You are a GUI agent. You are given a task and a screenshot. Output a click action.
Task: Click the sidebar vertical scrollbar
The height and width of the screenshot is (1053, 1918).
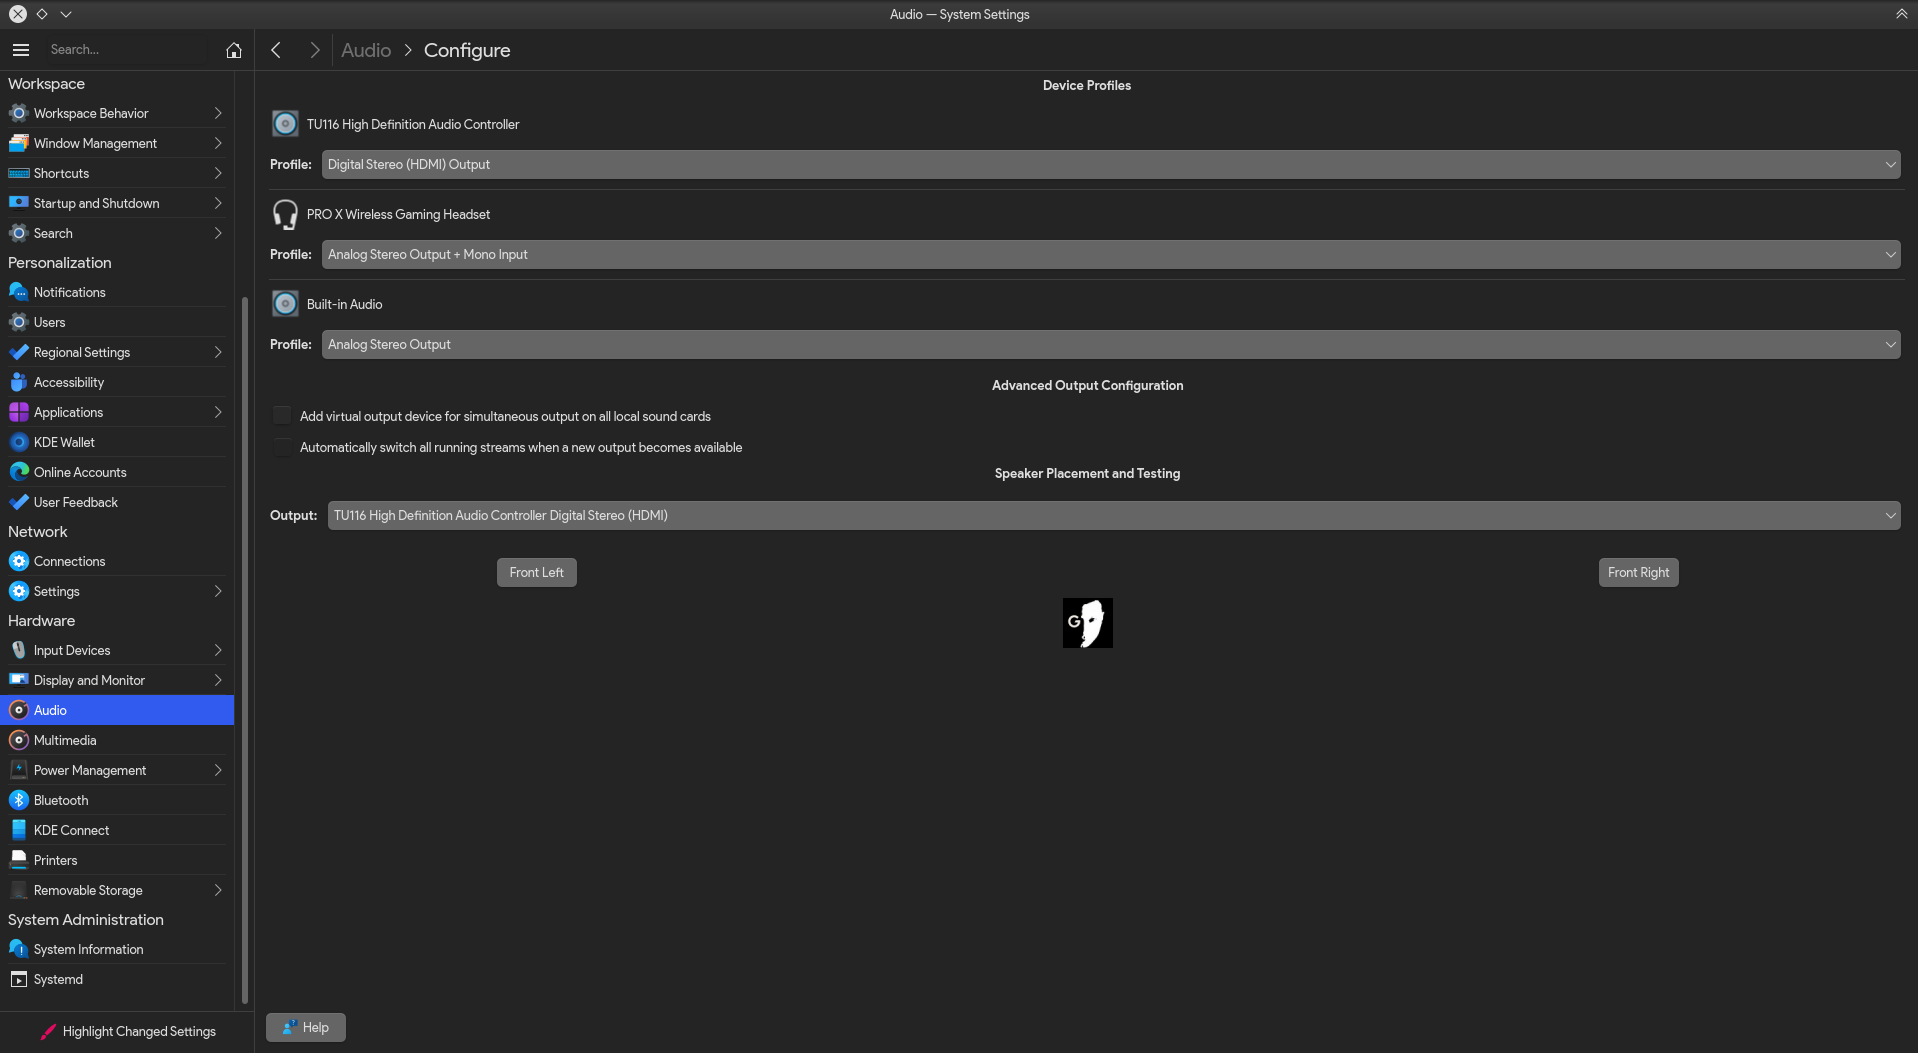pyautogui.click(x=245, y=650)
